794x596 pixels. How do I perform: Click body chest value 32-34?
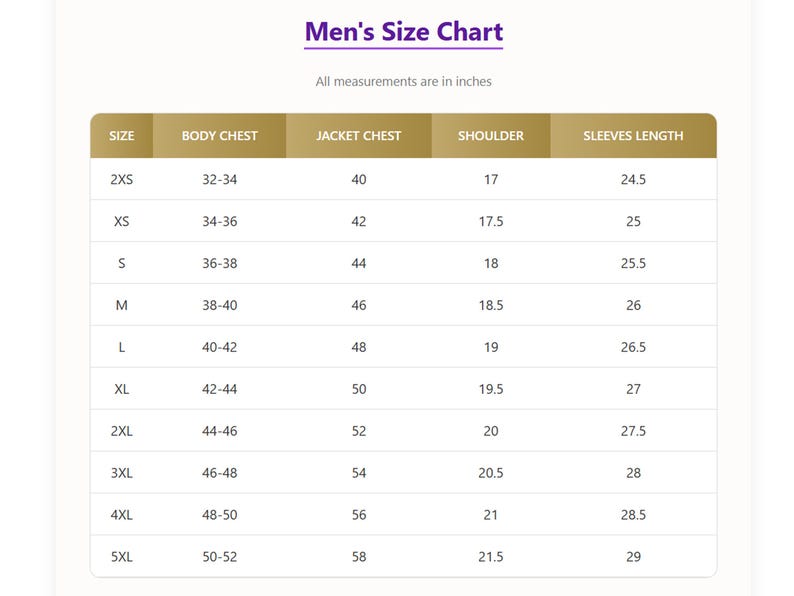[x=219, y=179]
